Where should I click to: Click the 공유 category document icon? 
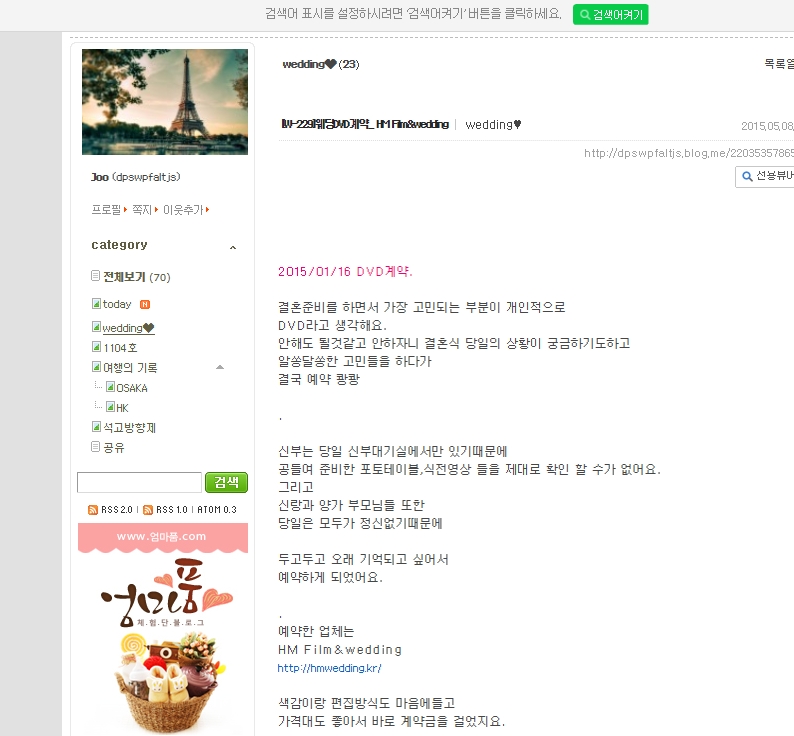click(x=95, y=446)
